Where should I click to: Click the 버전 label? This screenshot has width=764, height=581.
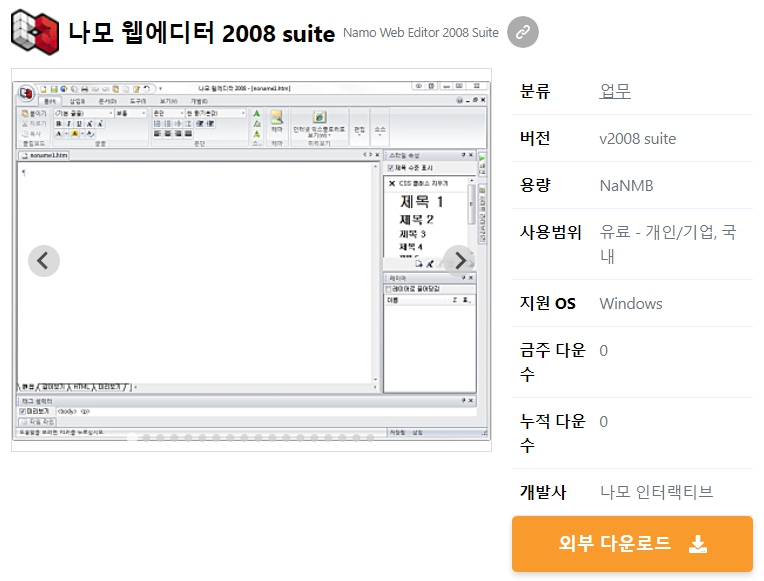[535, 138]
